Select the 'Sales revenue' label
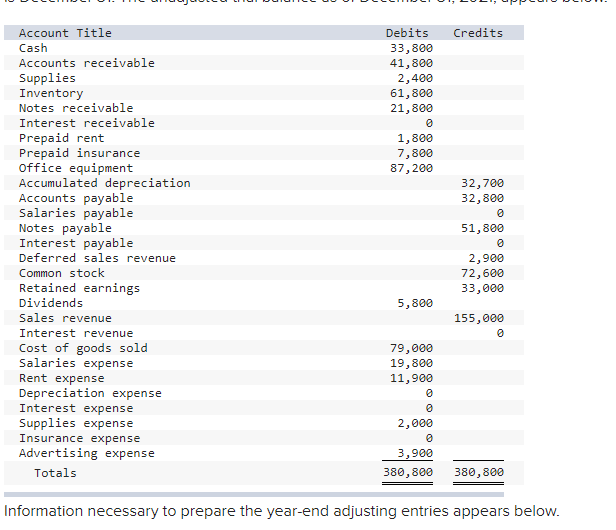The height and width of the screenshot is (530, 616). pos(65,318)
